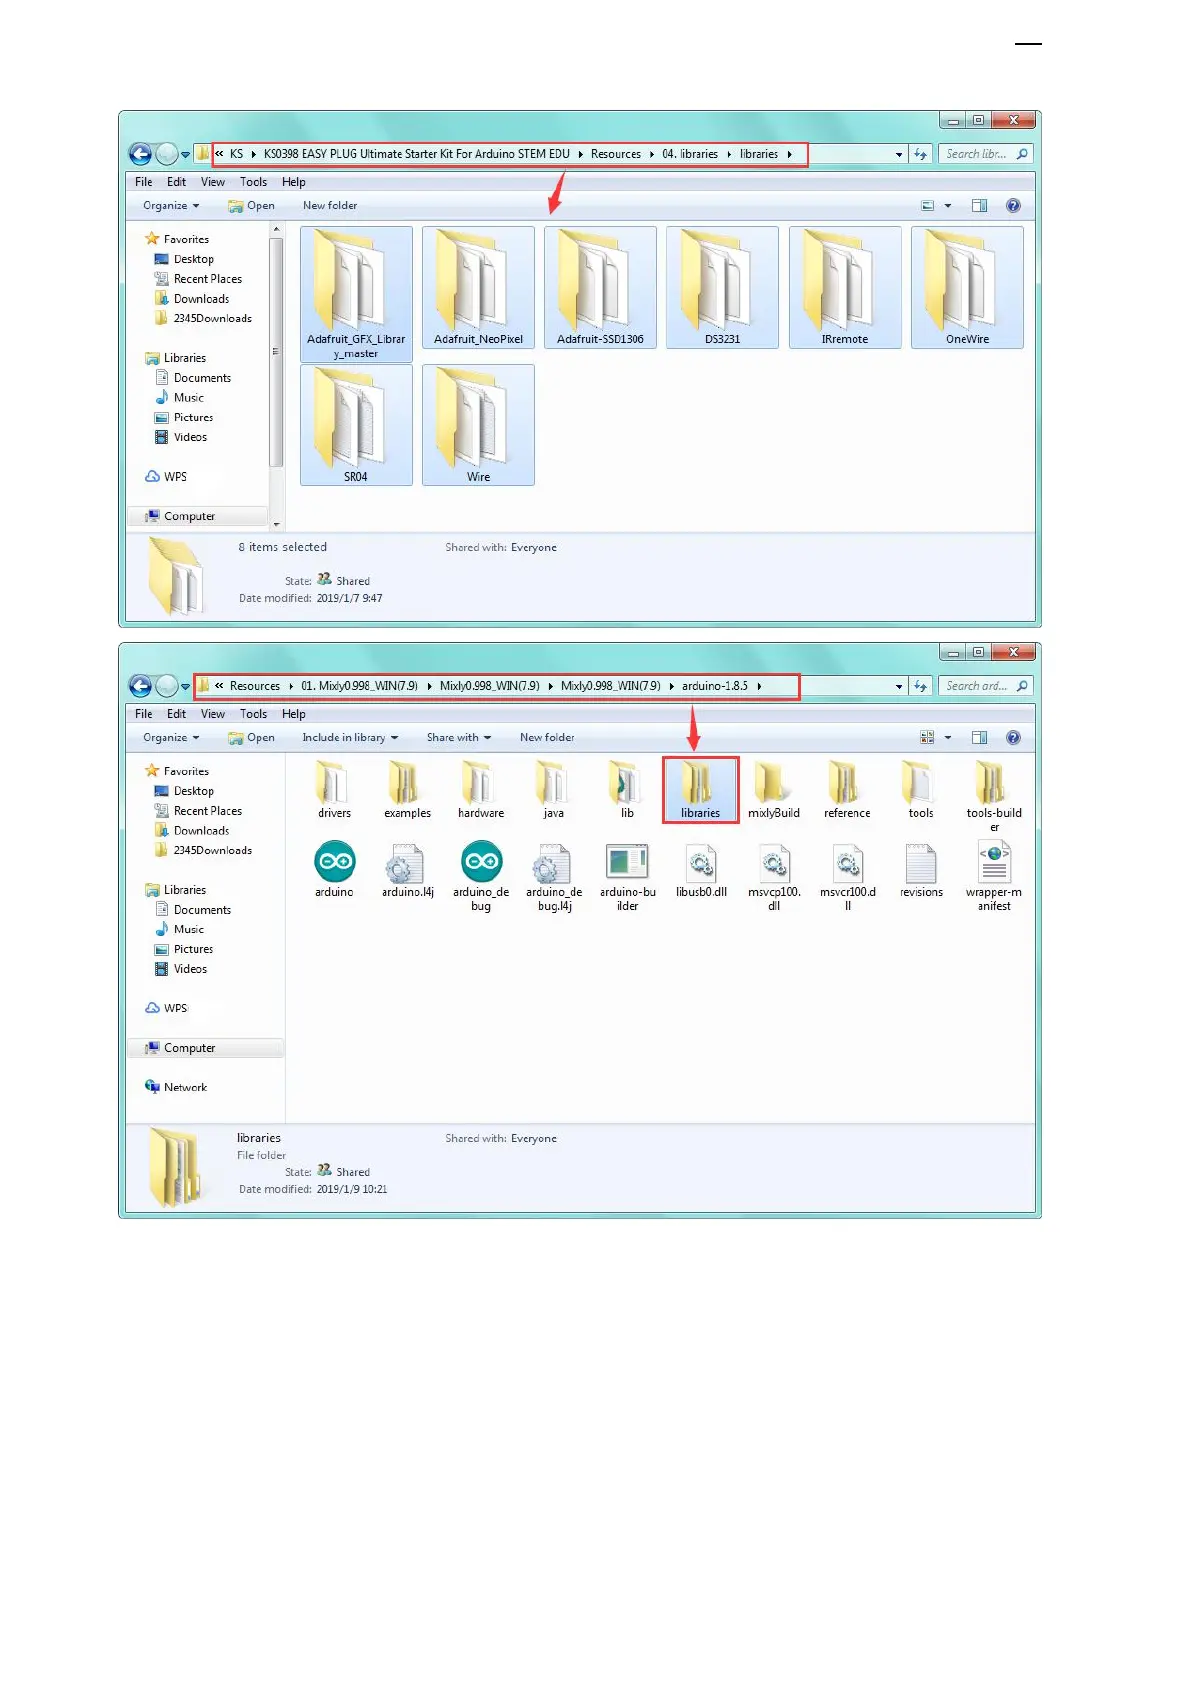
Task: Click New folder in top window toolbar
Action: click(x=330, y=206)
